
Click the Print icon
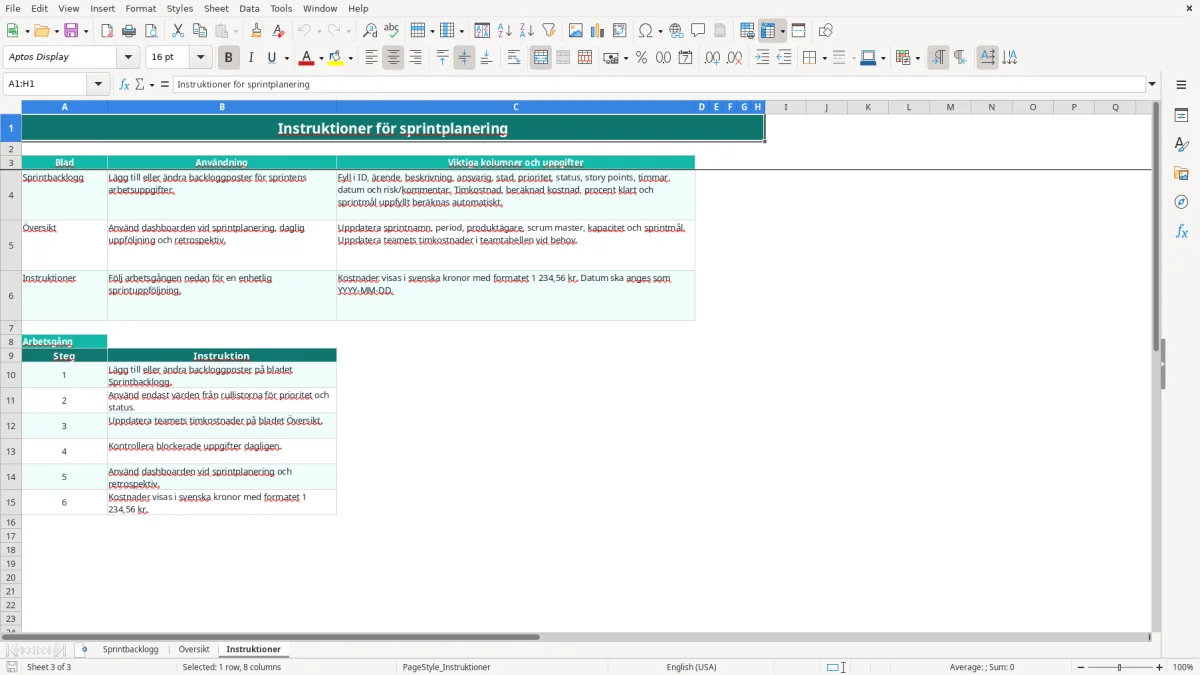(129, 31)
